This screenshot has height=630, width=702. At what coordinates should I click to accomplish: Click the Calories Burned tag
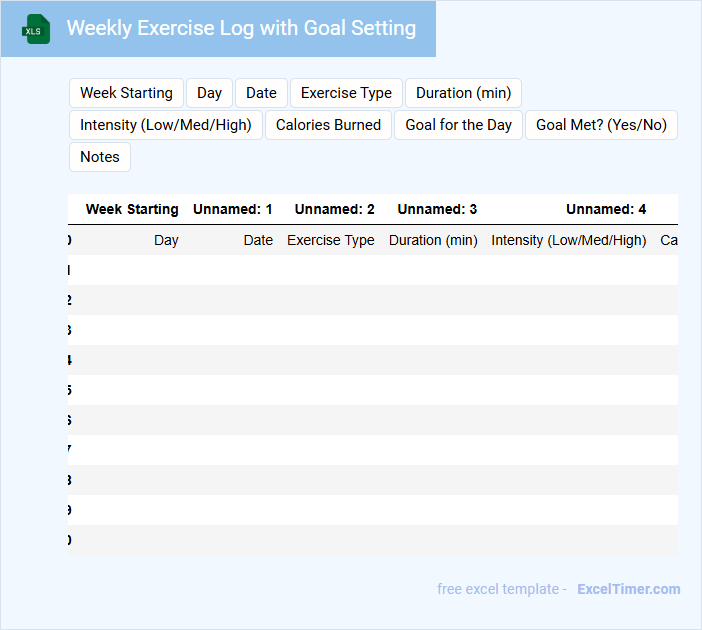328,125
